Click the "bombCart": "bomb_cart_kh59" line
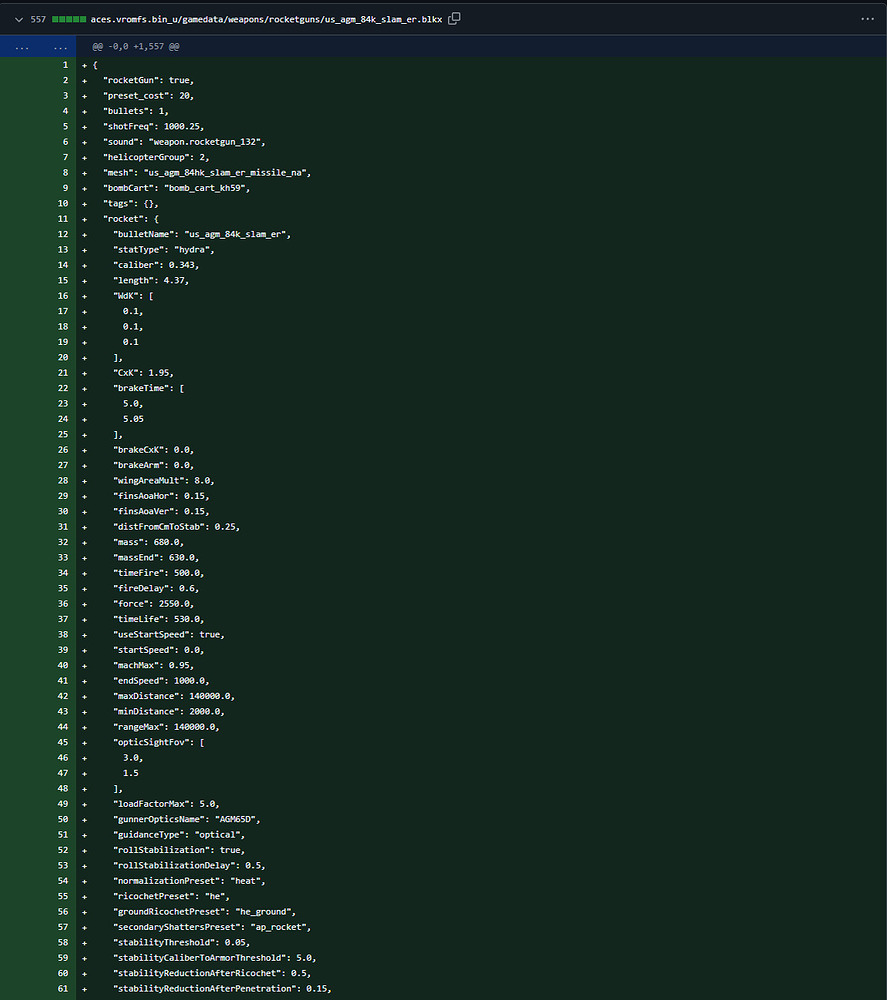Screen dimensions: 887x1000 pyautogui.click(x=176, y=188)
